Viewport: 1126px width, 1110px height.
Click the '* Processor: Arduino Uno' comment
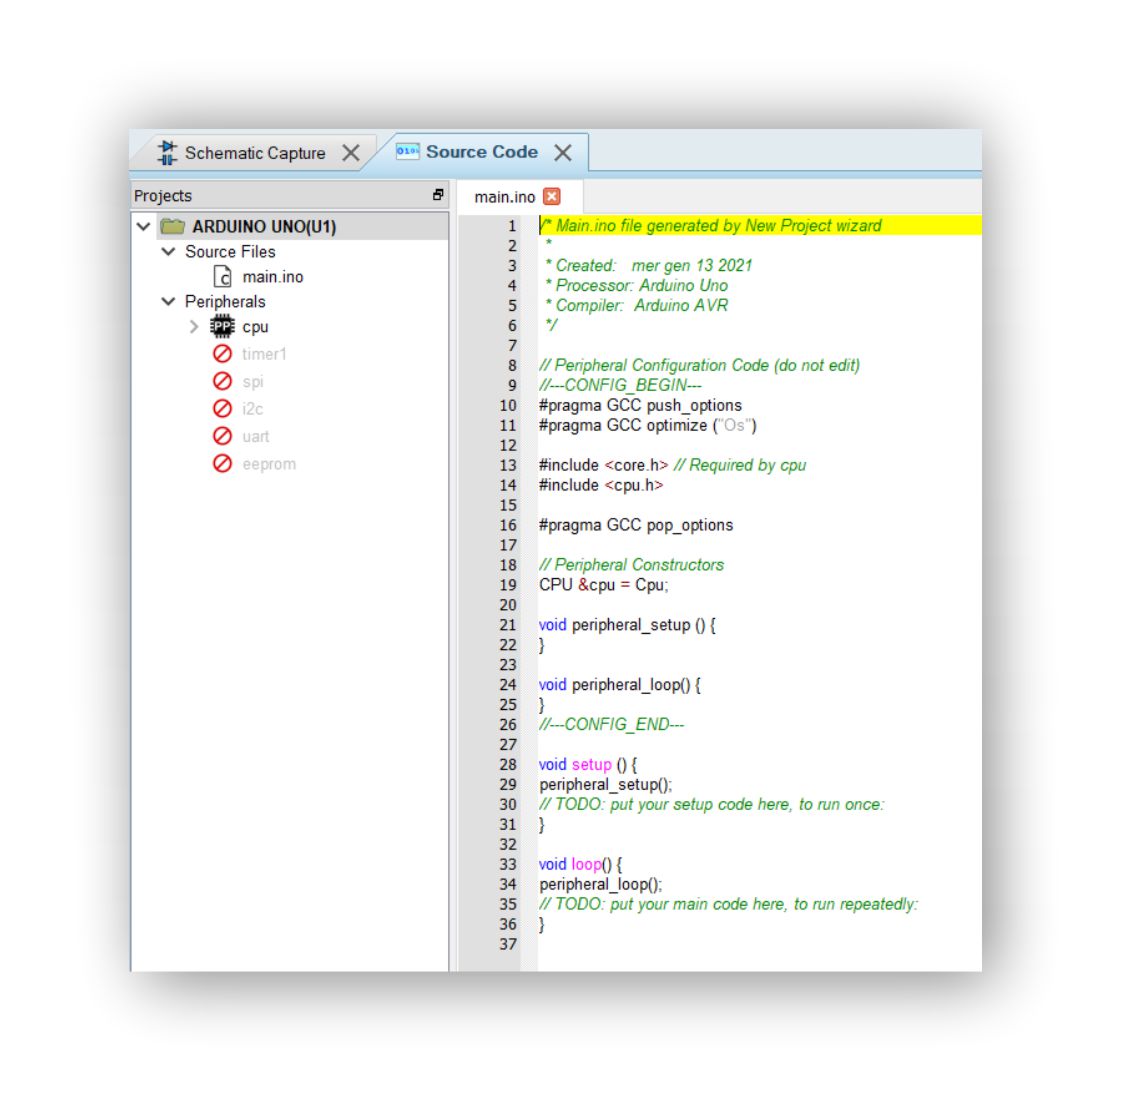[x=636, y=286]
